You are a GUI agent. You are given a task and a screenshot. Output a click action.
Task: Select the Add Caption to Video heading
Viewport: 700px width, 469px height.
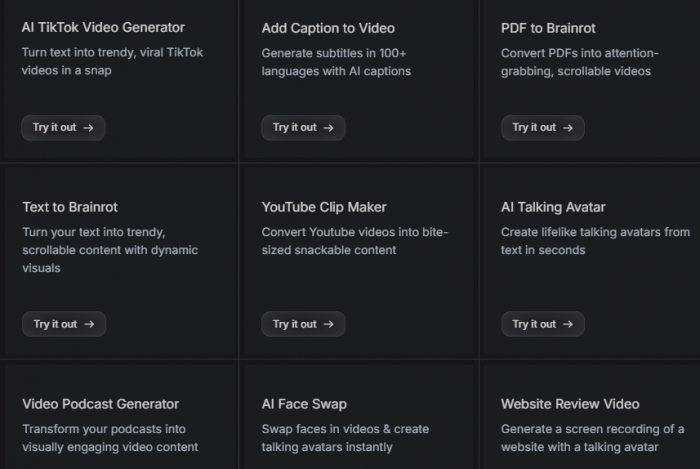click(x=328, y=28)
